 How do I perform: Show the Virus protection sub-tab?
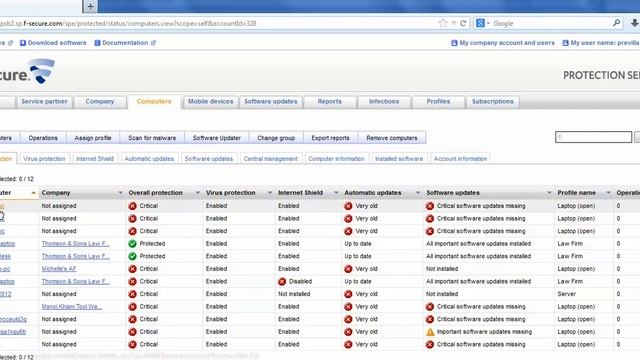click(44, 159)
